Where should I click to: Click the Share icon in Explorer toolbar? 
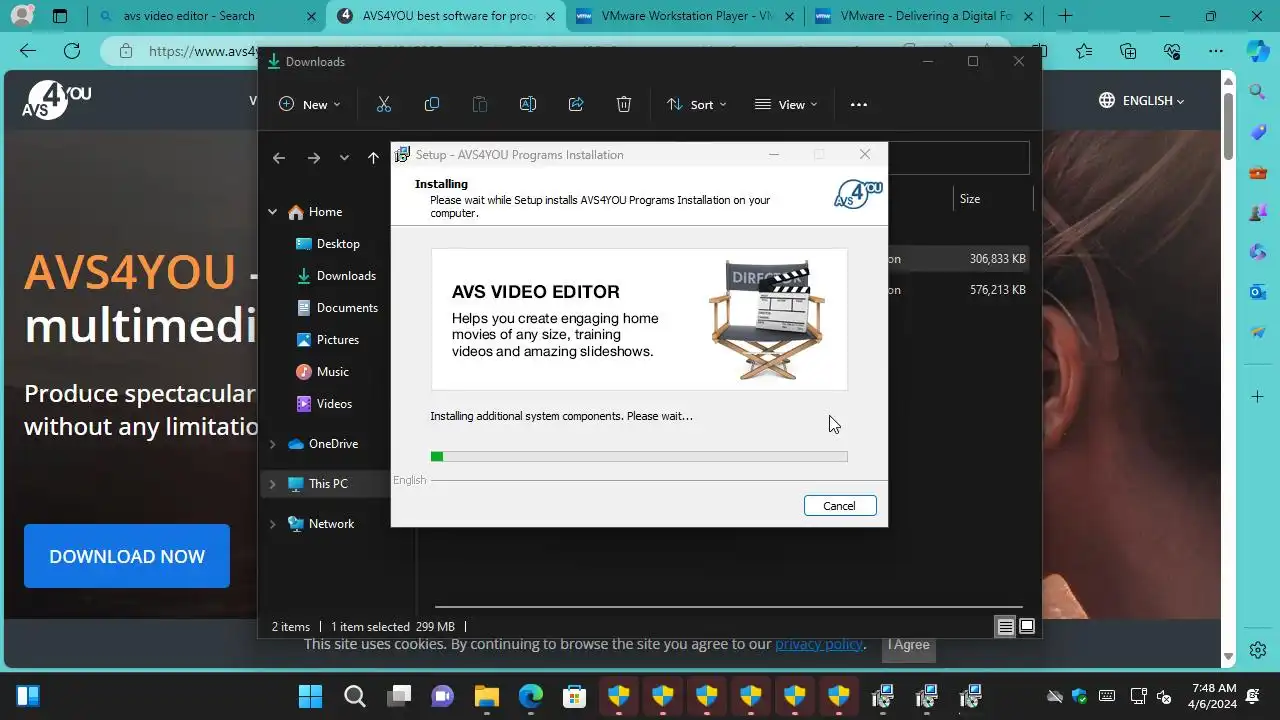576,104
